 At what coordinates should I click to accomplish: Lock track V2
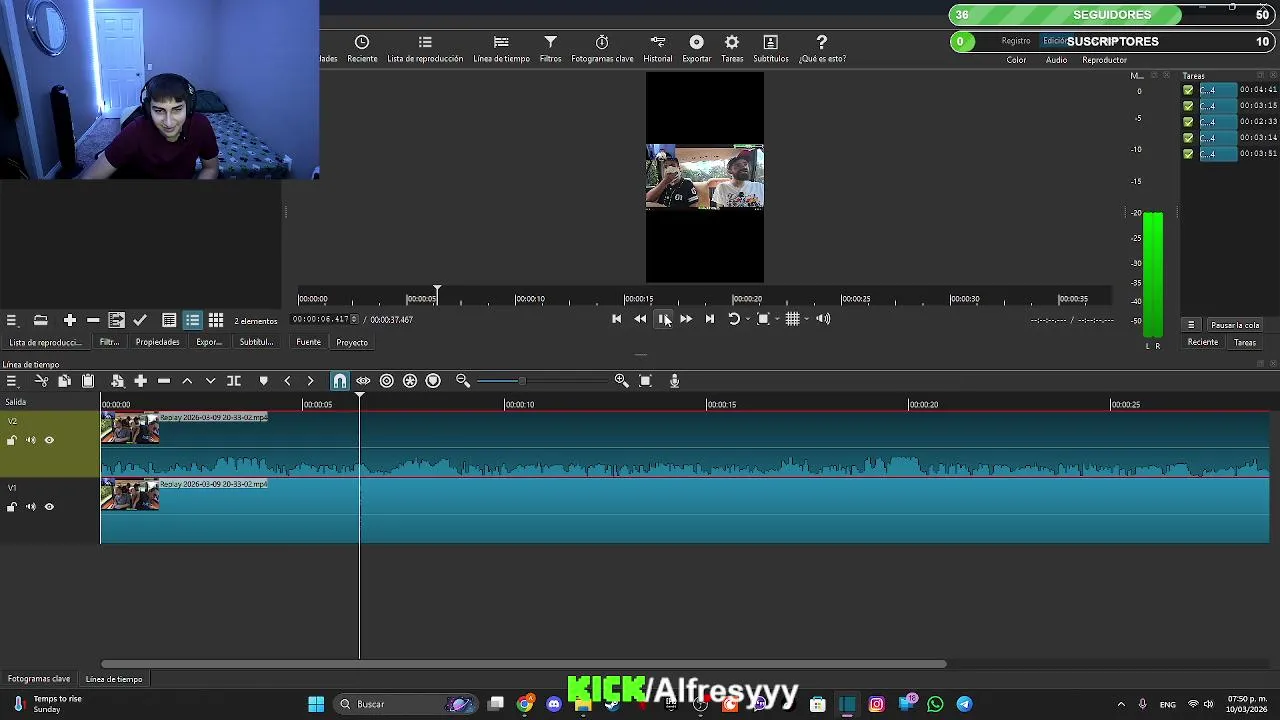coord(12,440)
